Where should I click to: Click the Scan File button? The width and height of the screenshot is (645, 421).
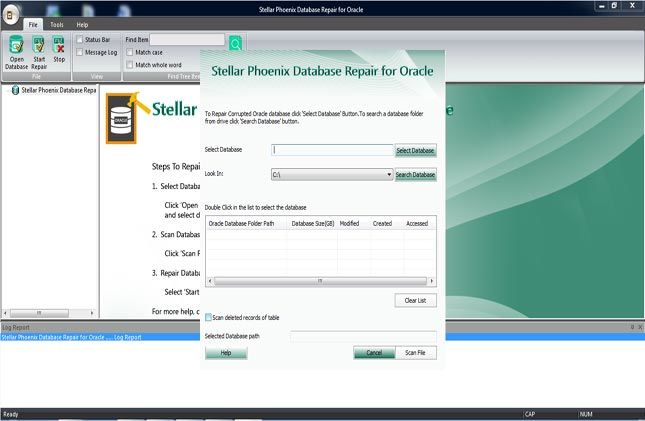[x=415, y=353]
